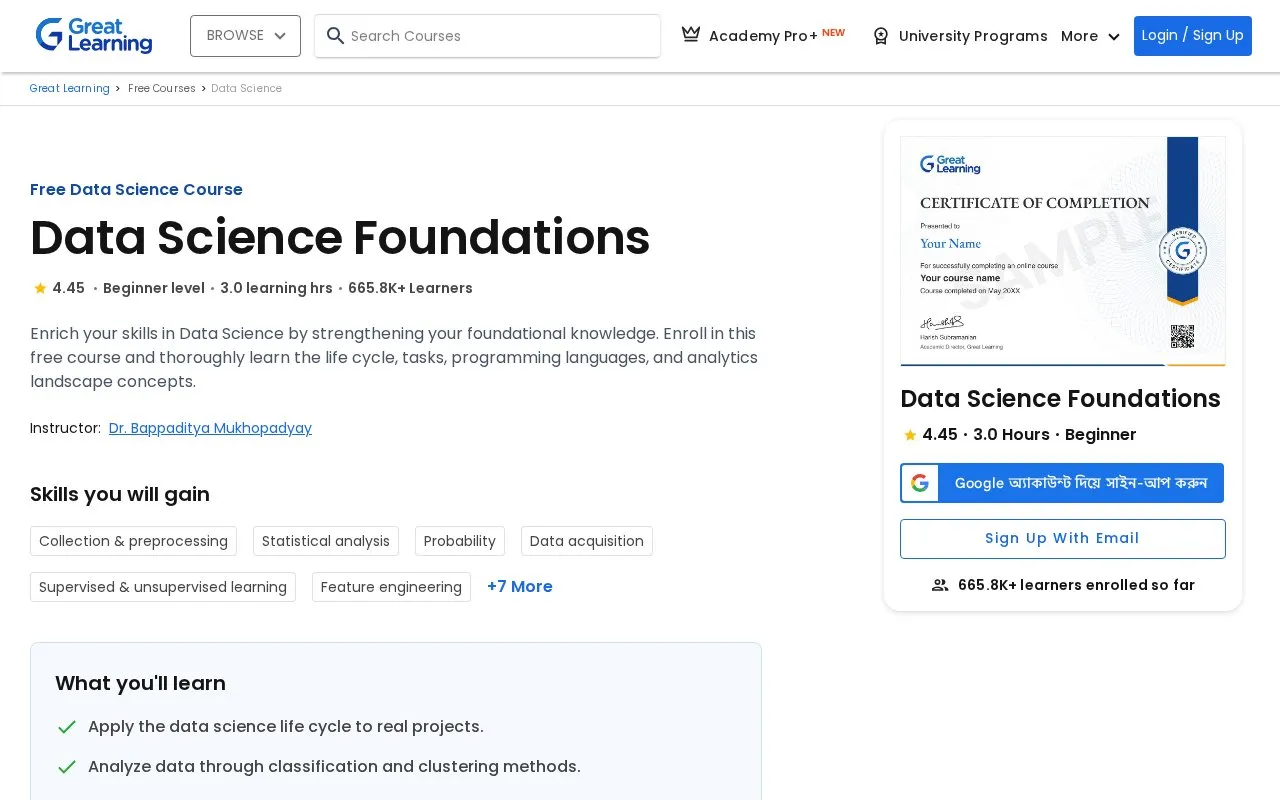The height and width of the screenshot is (800, 1280).
Task: Click Sign Up With Email button
Action: click(1062, 539)
